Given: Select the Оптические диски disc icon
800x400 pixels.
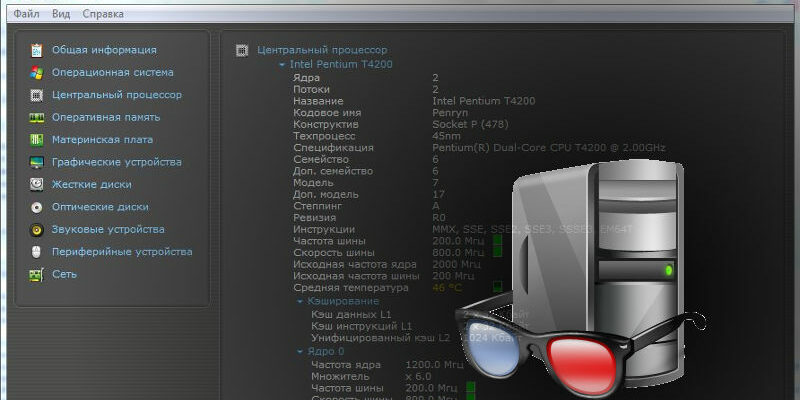Looking at the screenshot, I should [37, 207].
